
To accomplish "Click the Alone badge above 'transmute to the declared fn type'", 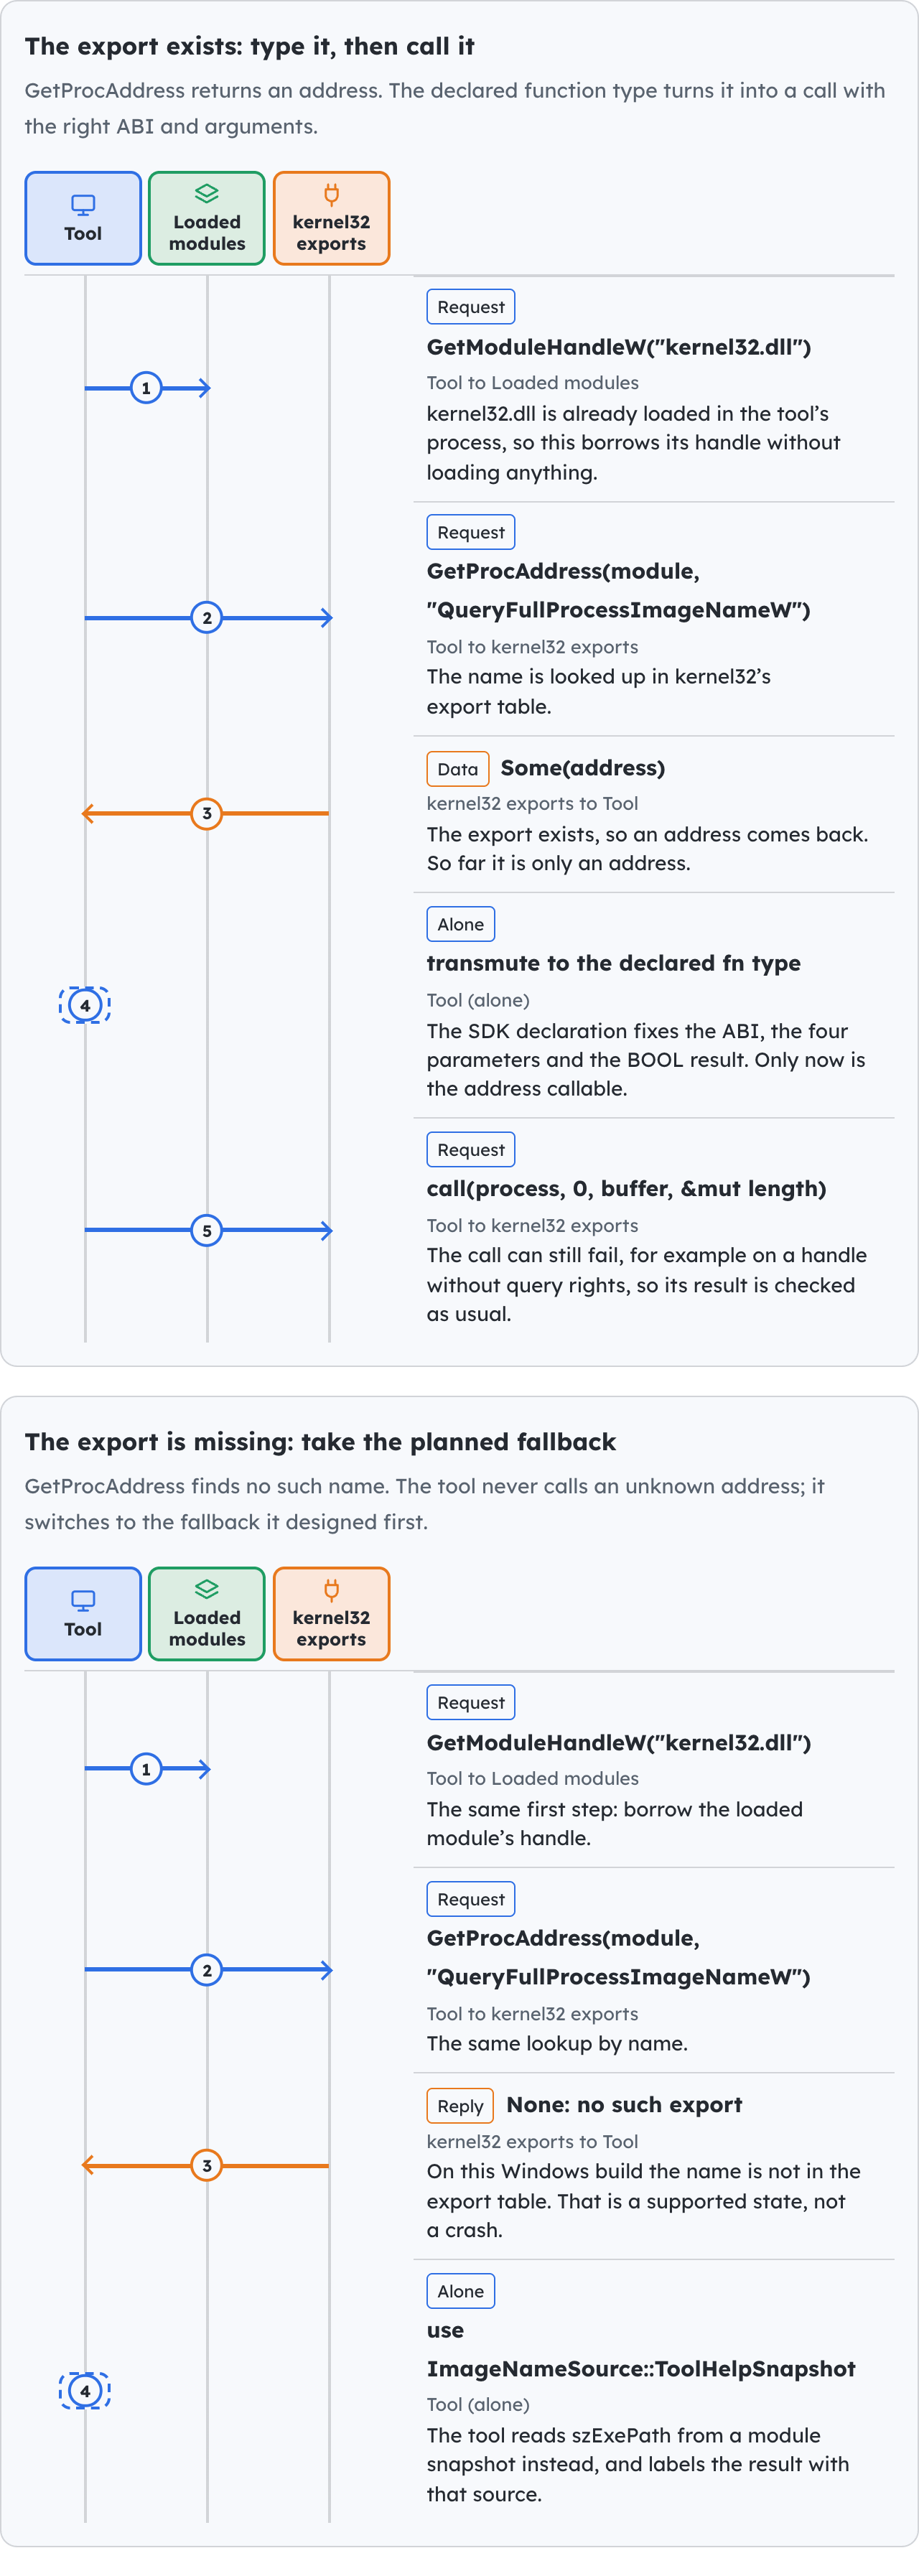I will [461, 925].
